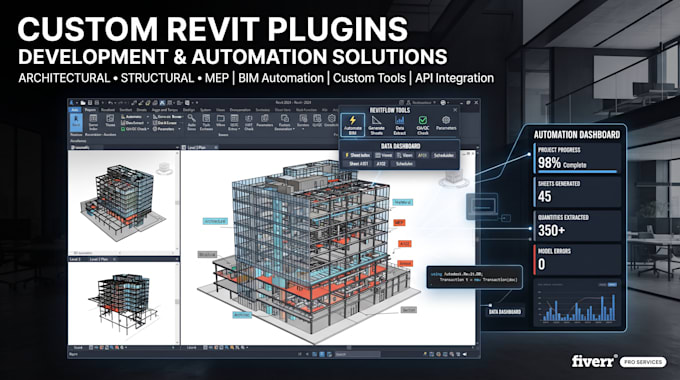Click the Pro Services badge

(x=643, y=362)
